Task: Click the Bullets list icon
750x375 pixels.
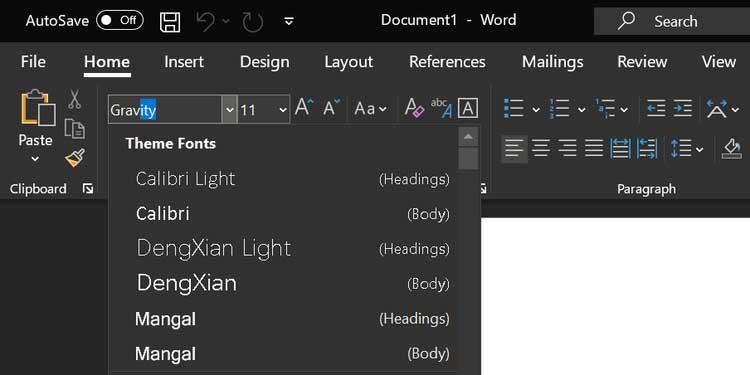Action: coord(514,109)
